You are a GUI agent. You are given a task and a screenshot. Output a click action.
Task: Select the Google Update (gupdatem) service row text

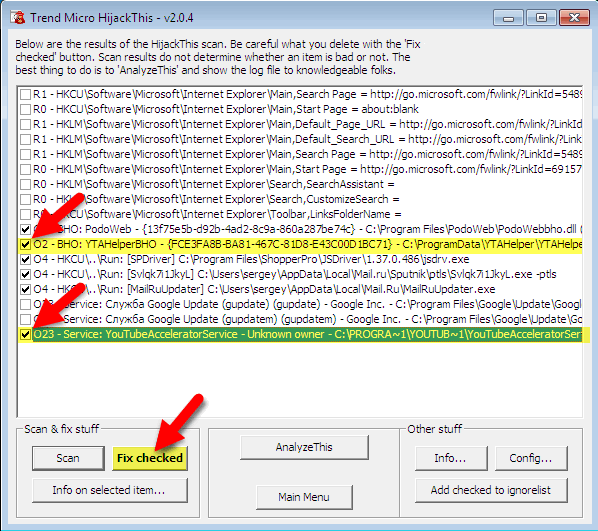click(307, 319)
